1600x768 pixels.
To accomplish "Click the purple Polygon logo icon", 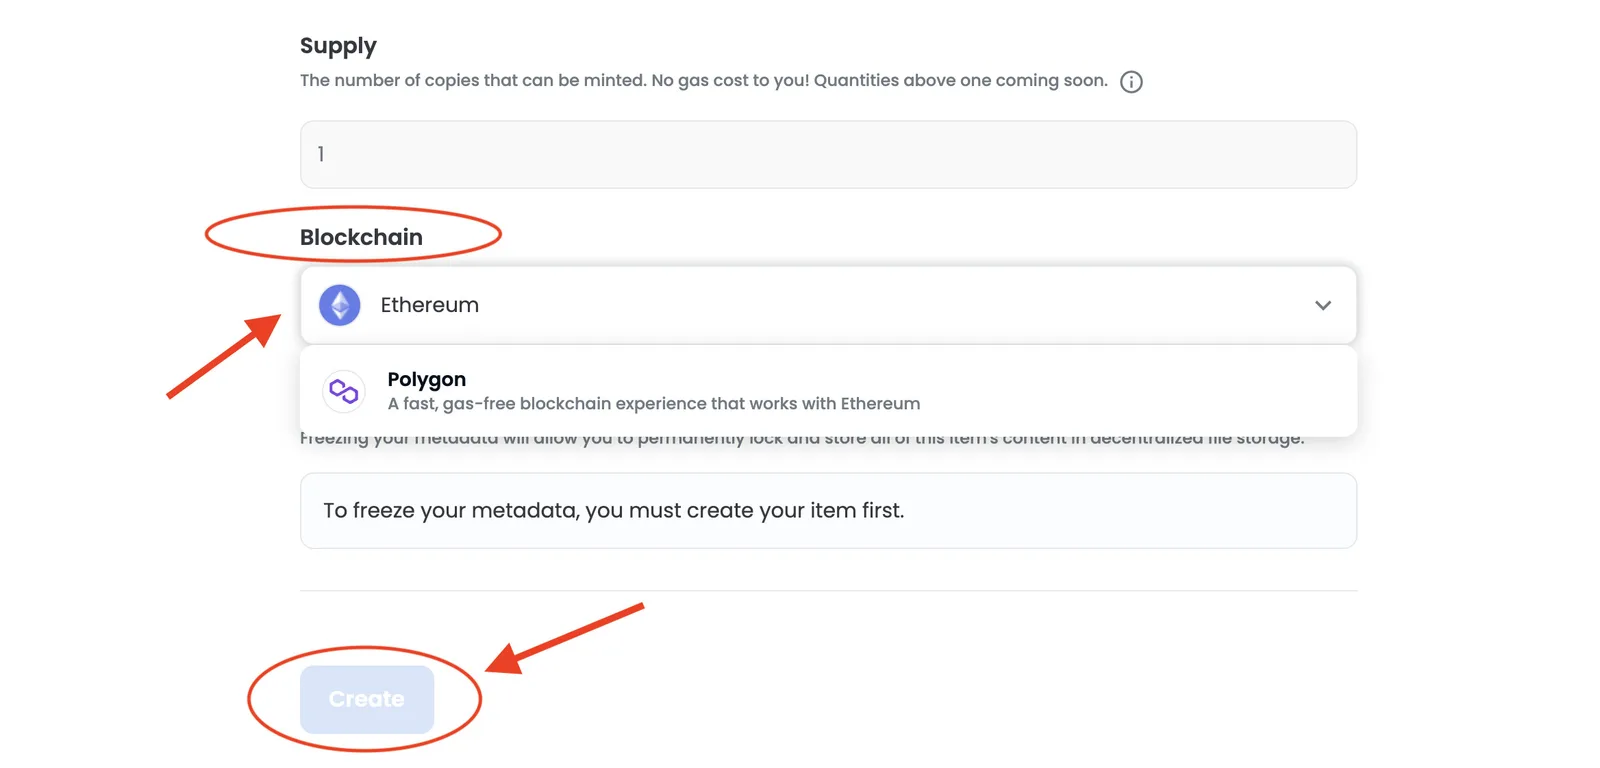I will (344, 391).
